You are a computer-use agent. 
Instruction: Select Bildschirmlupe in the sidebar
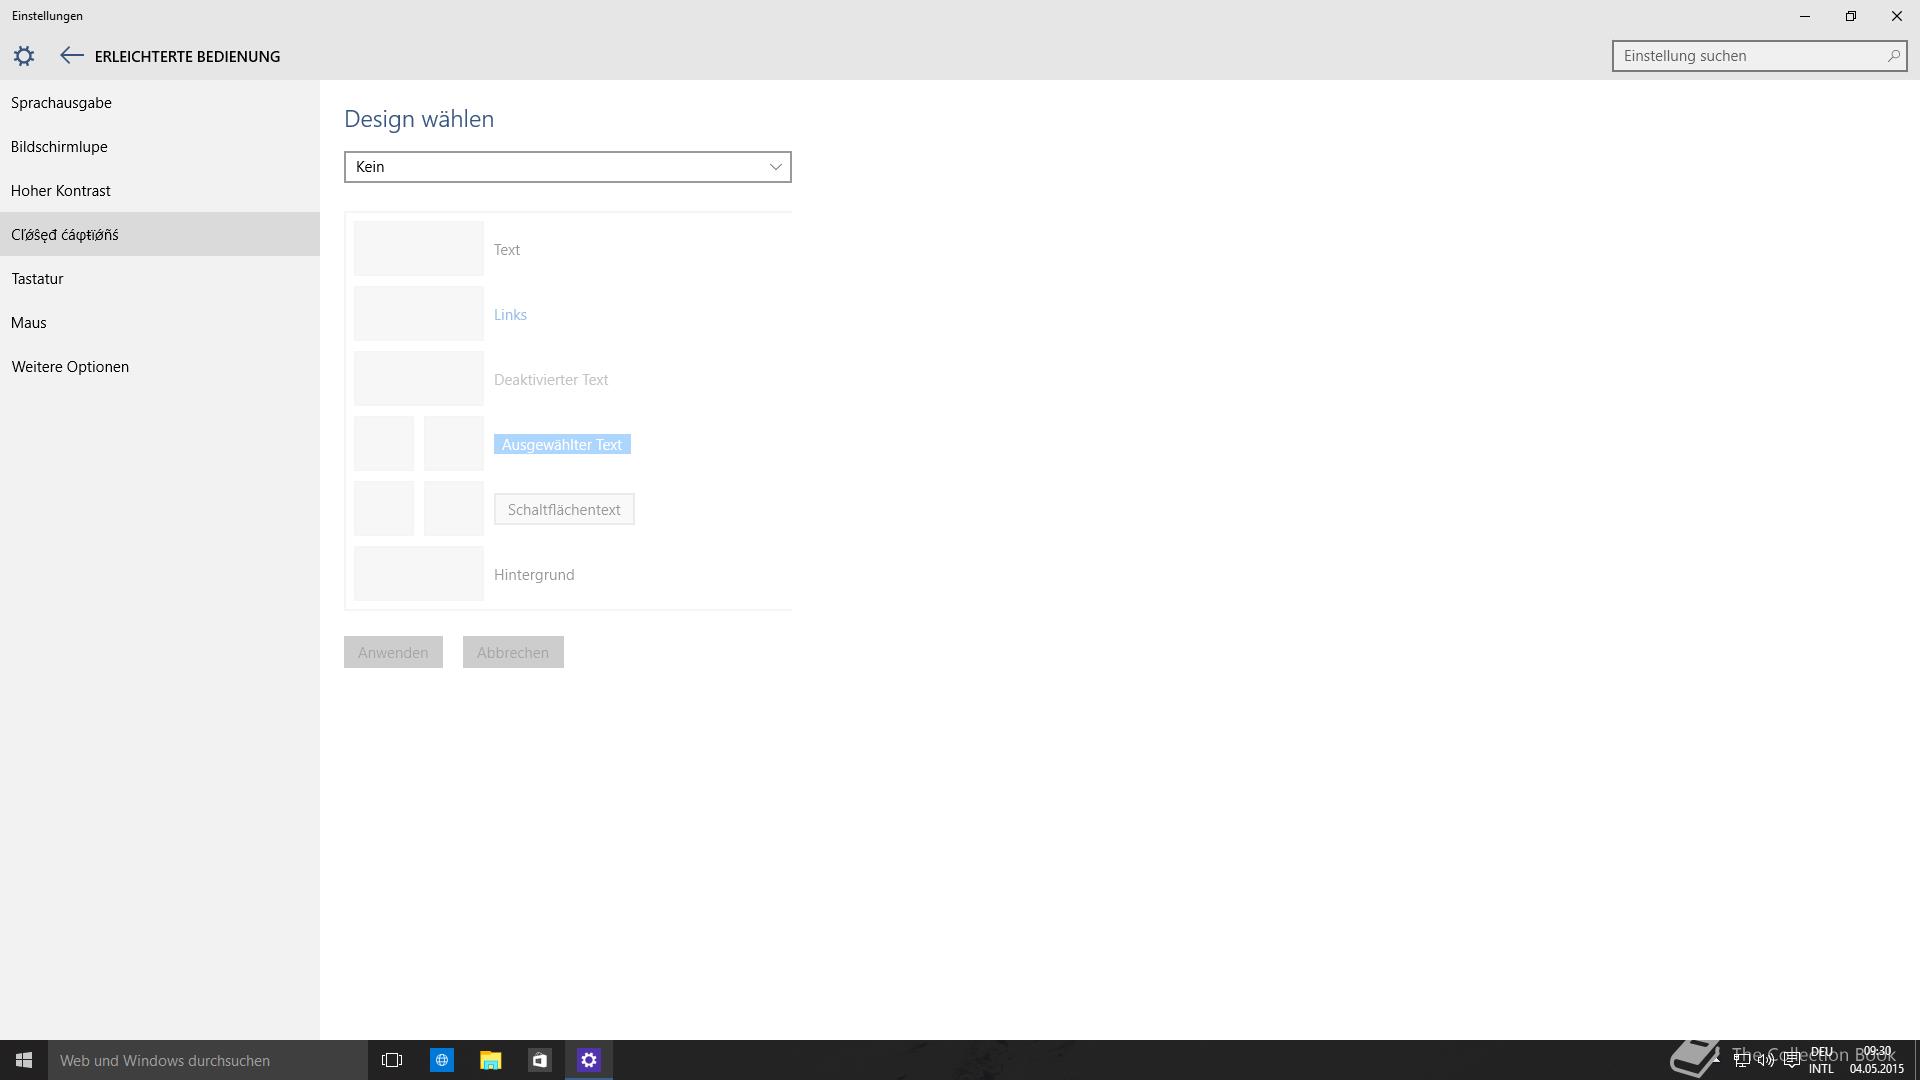point(59,147)
